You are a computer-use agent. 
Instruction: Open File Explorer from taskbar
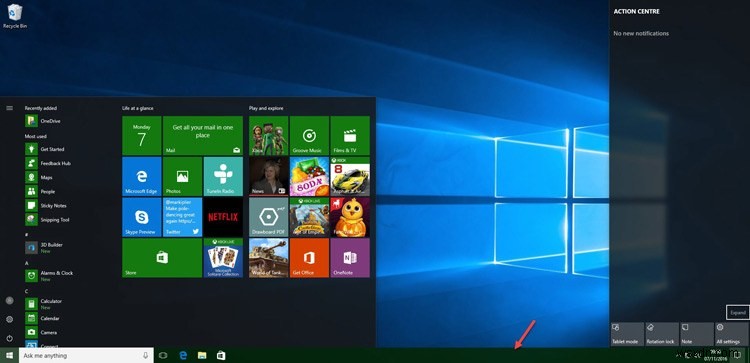click(202, 355)
